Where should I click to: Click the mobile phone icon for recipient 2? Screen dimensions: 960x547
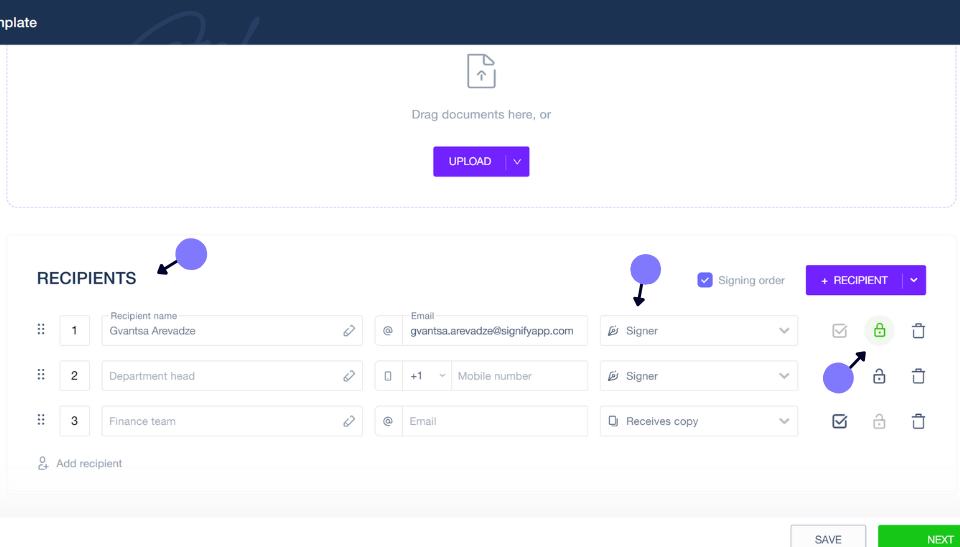click(388, 376)
